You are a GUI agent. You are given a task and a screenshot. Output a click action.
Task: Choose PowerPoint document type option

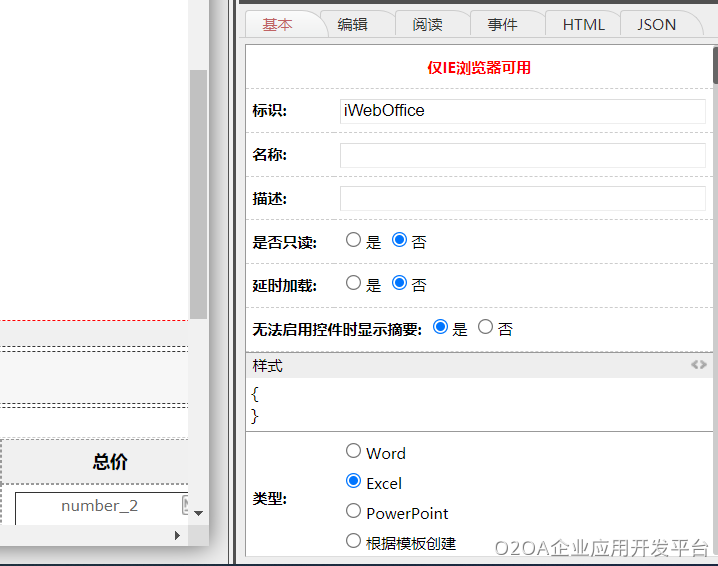tap(353, 511)
